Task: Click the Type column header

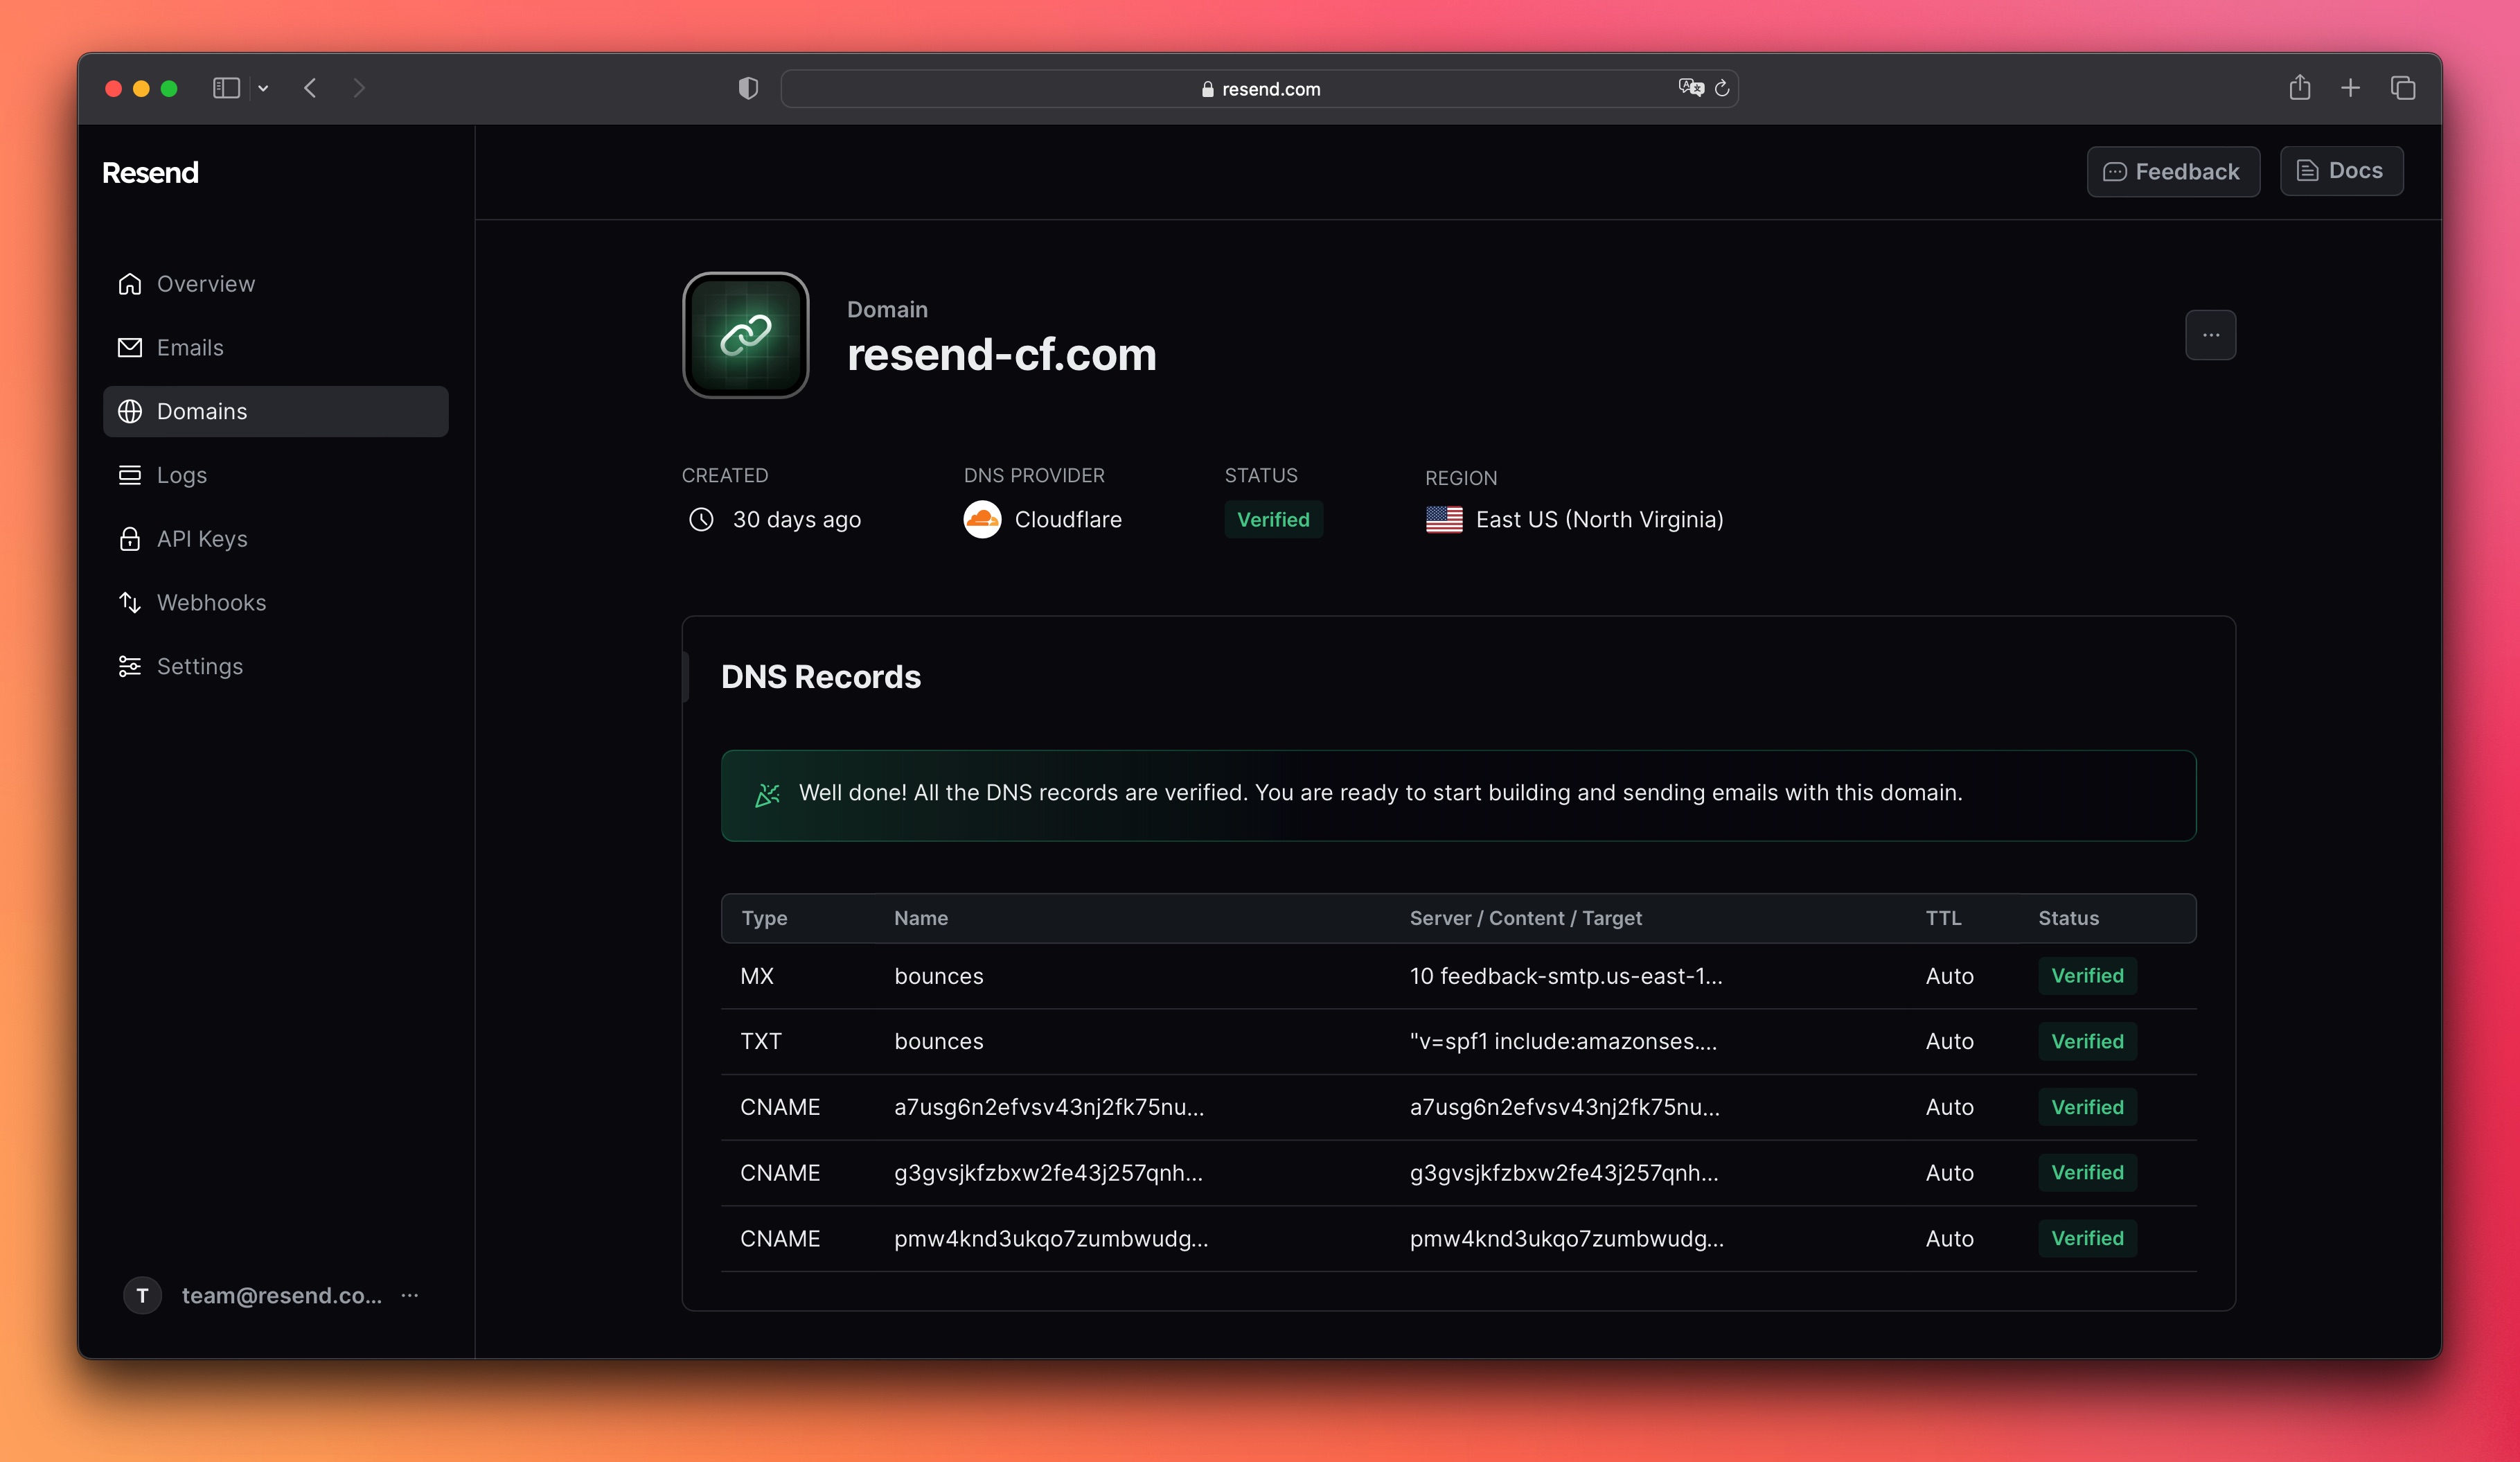Action: tap(764, 918)
